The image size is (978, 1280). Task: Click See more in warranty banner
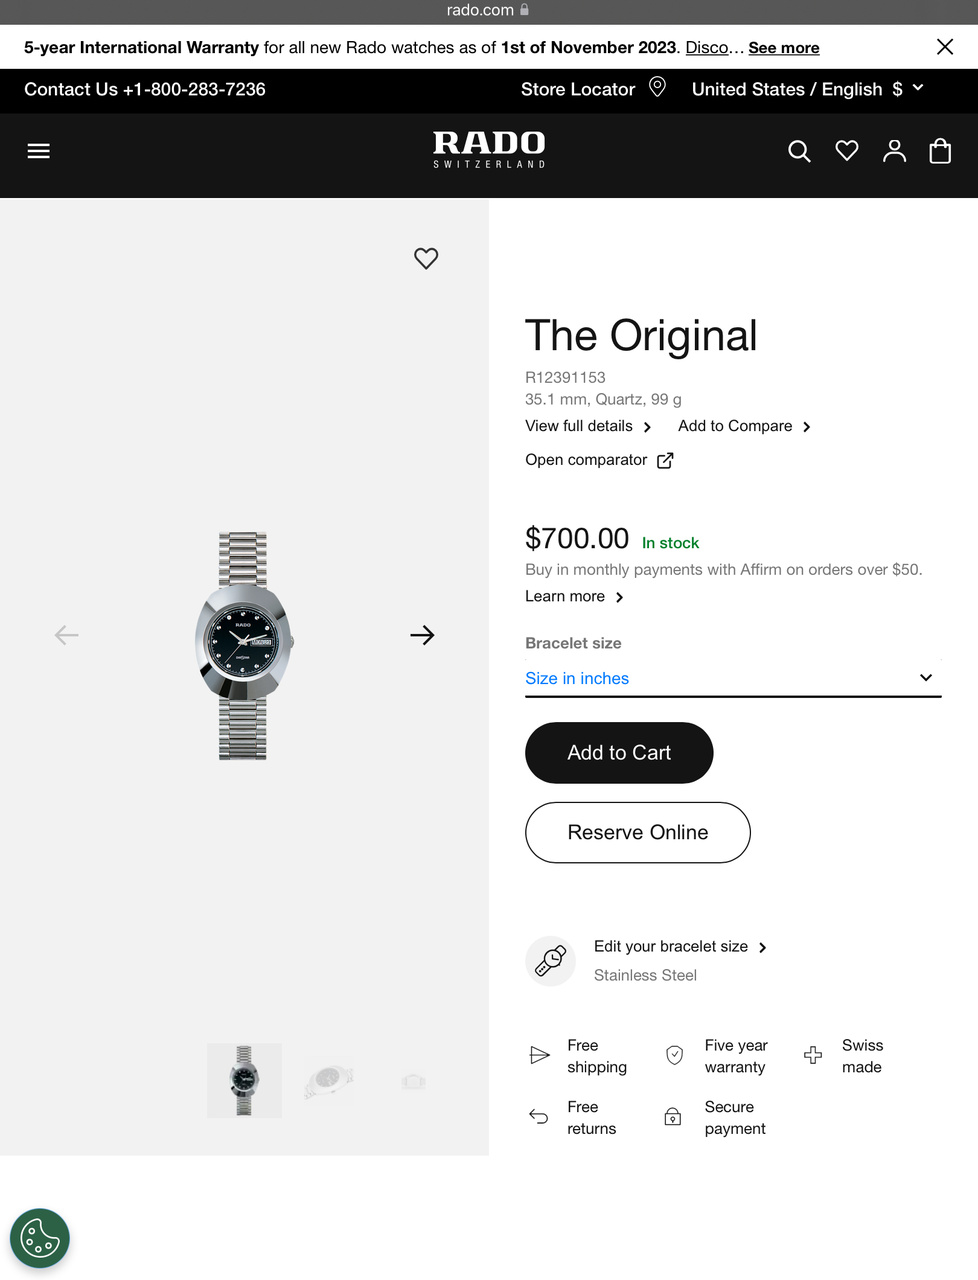784,48
